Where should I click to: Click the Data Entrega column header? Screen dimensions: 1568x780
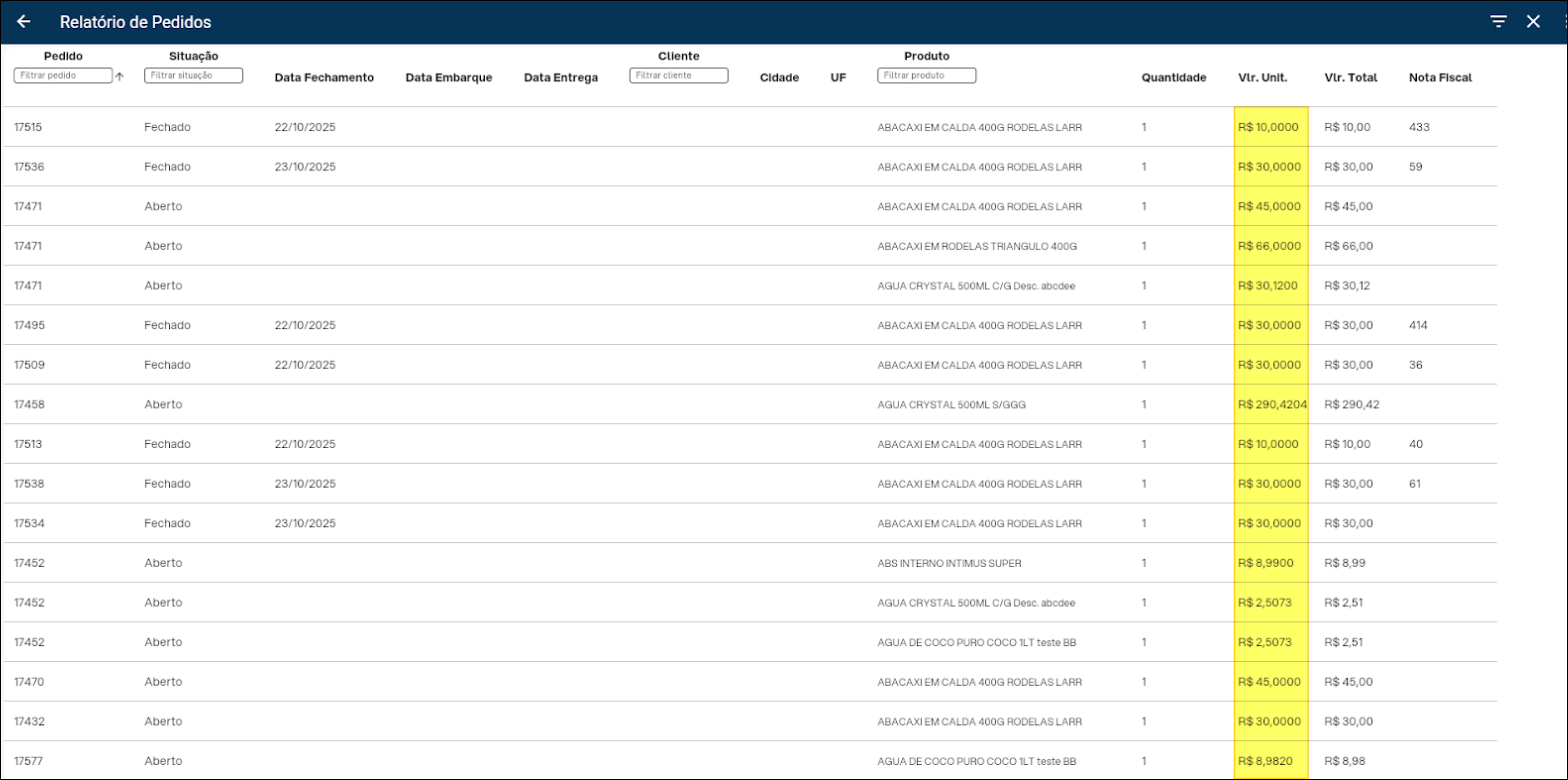pos(561,78)
